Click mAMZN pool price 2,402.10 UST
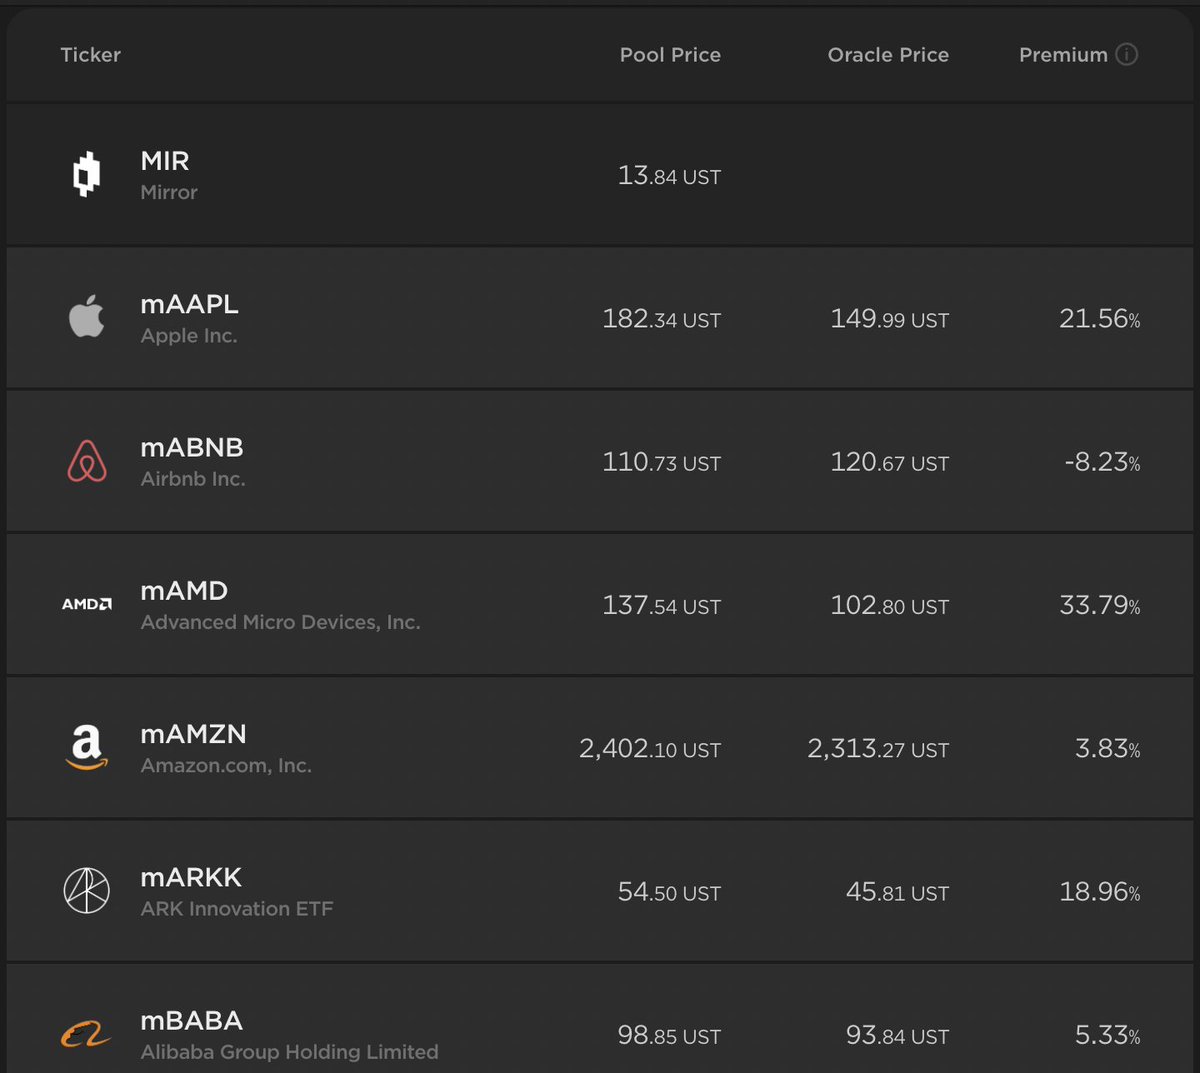The width and height of the screenshot is (1200, 1073). click(x=650, y=749)
